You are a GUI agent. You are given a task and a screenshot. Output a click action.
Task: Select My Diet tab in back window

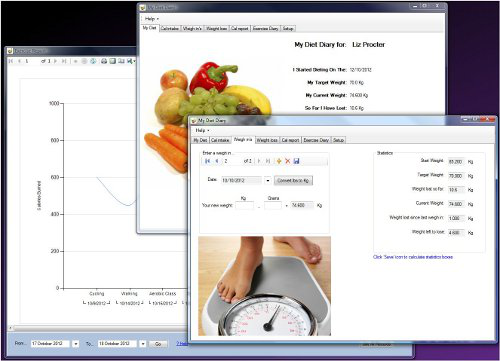pyautogui.click(x=149, y=28)
